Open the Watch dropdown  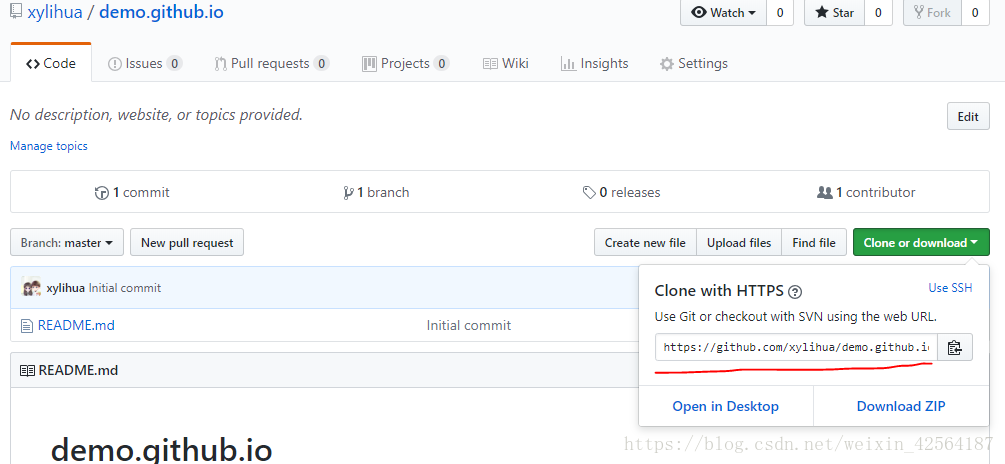pos(724,12)
